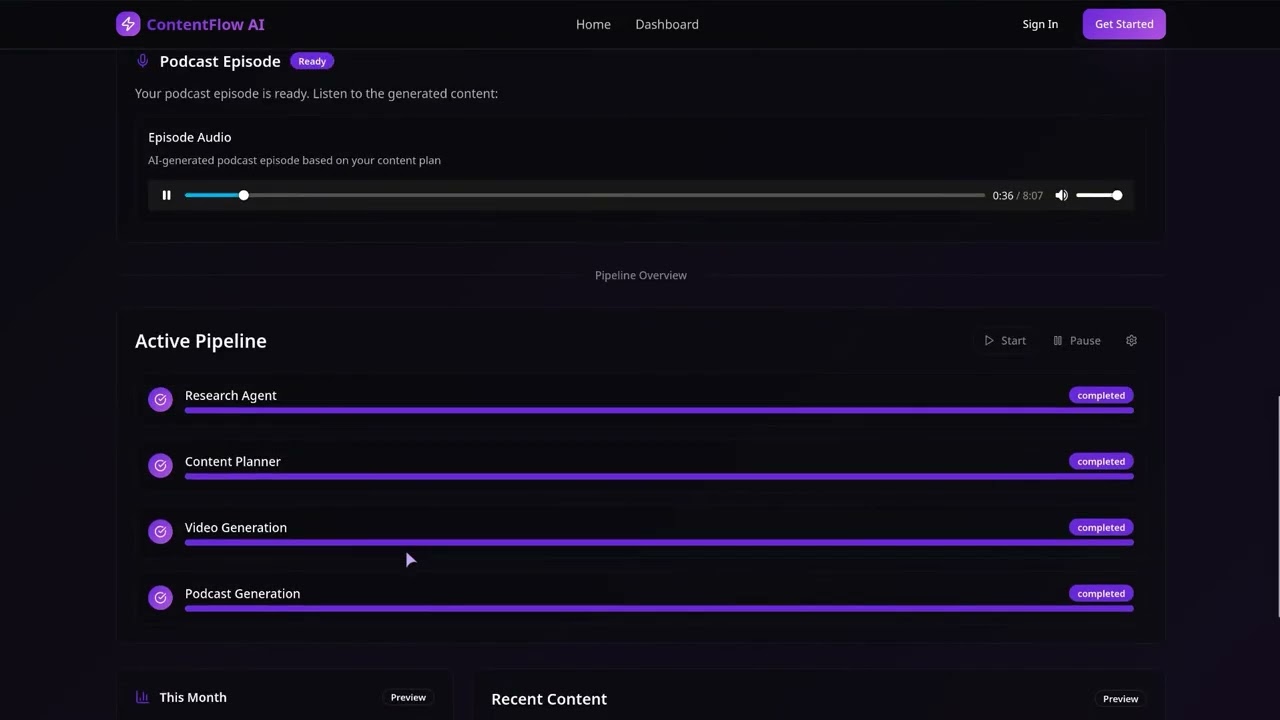The height and width of the screenshot is (720, 1280).
Task: Mute the audio with the speaker icon
Action: click(1061, 195)
